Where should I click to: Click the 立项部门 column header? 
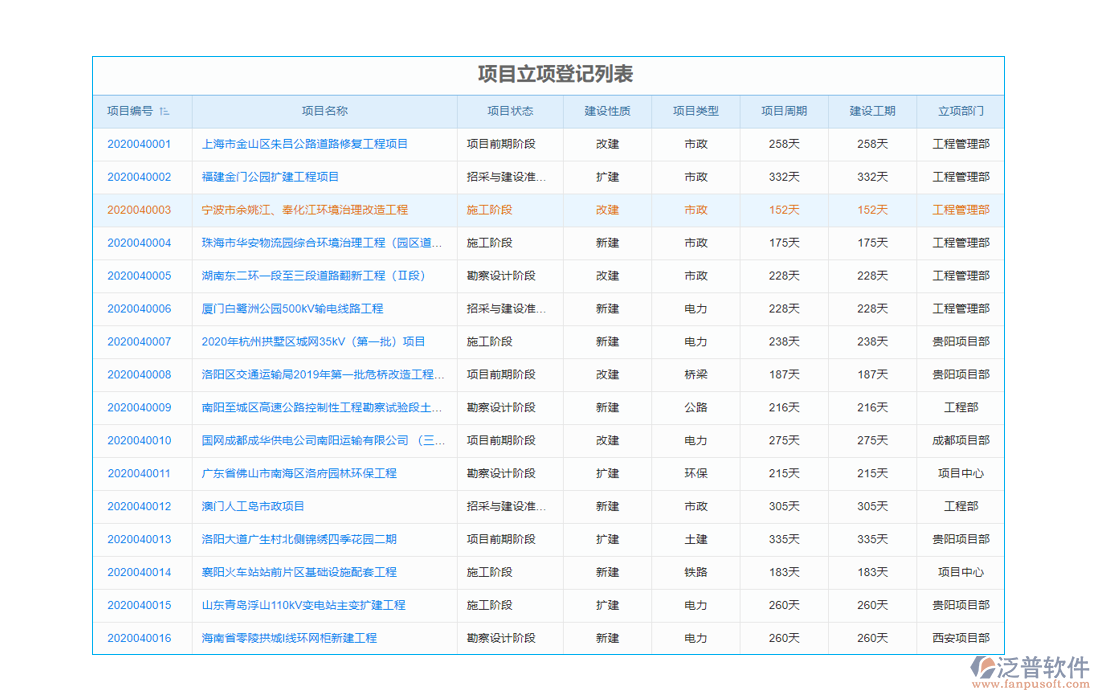click(960, 111)
